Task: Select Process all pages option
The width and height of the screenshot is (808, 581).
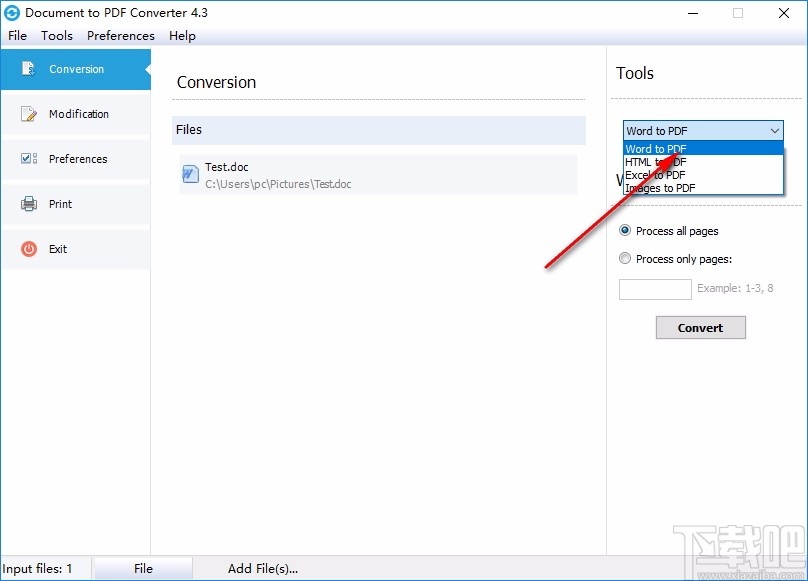Action: [x=625, y=231]
